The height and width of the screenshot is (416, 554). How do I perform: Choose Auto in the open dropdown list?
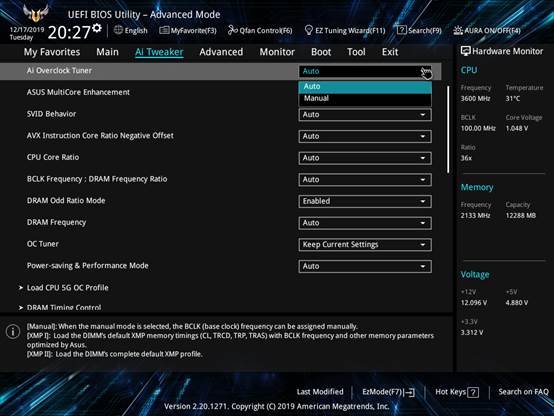365,87
